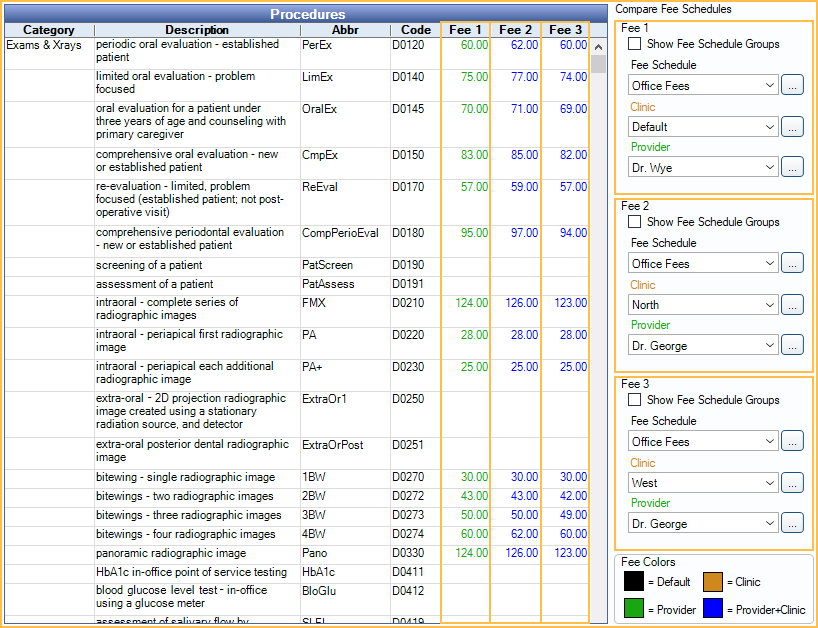The width and height of the screenshot is (818, 628).
Task: Click the green Provider color swatch
Action: [634, 609]
